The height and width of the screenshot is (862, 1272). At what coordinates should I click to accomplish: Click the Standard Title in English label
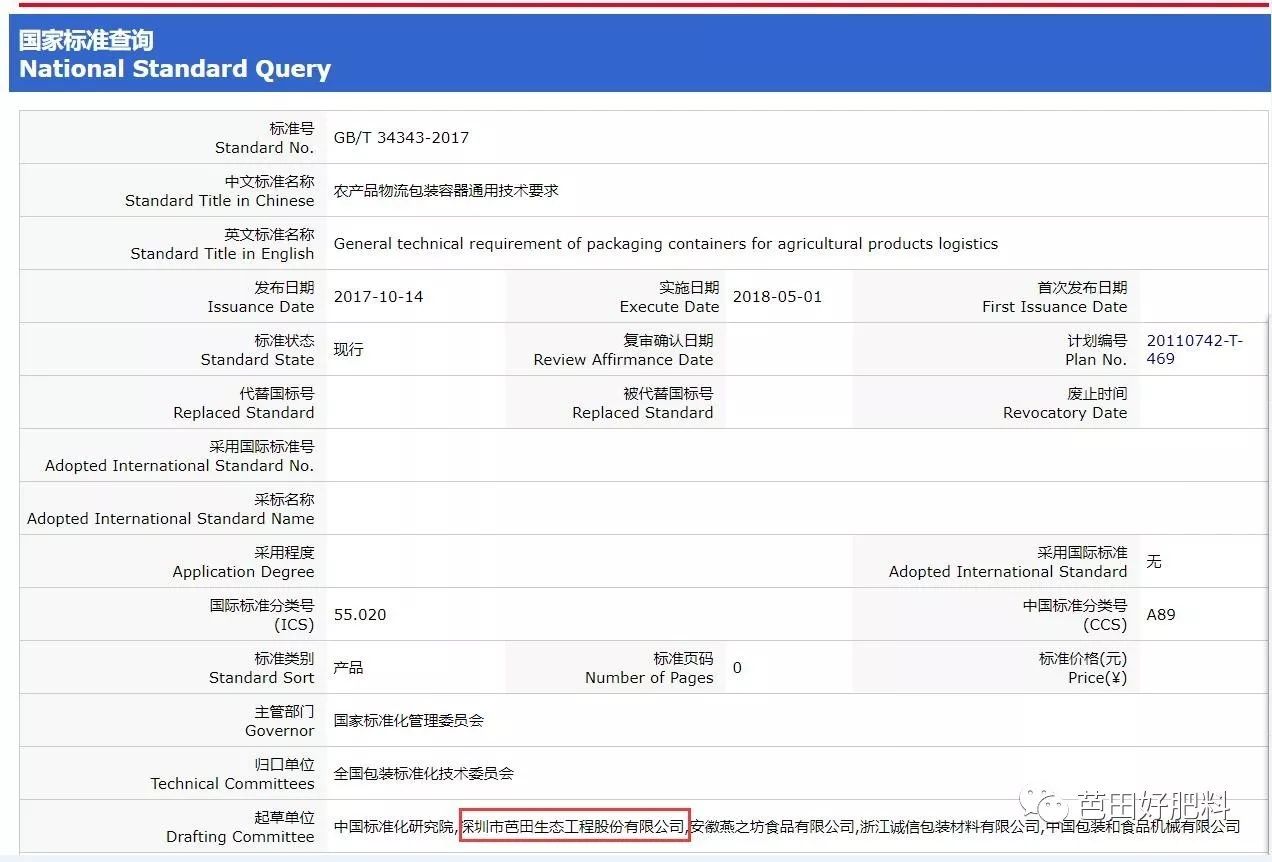point(222,244)
